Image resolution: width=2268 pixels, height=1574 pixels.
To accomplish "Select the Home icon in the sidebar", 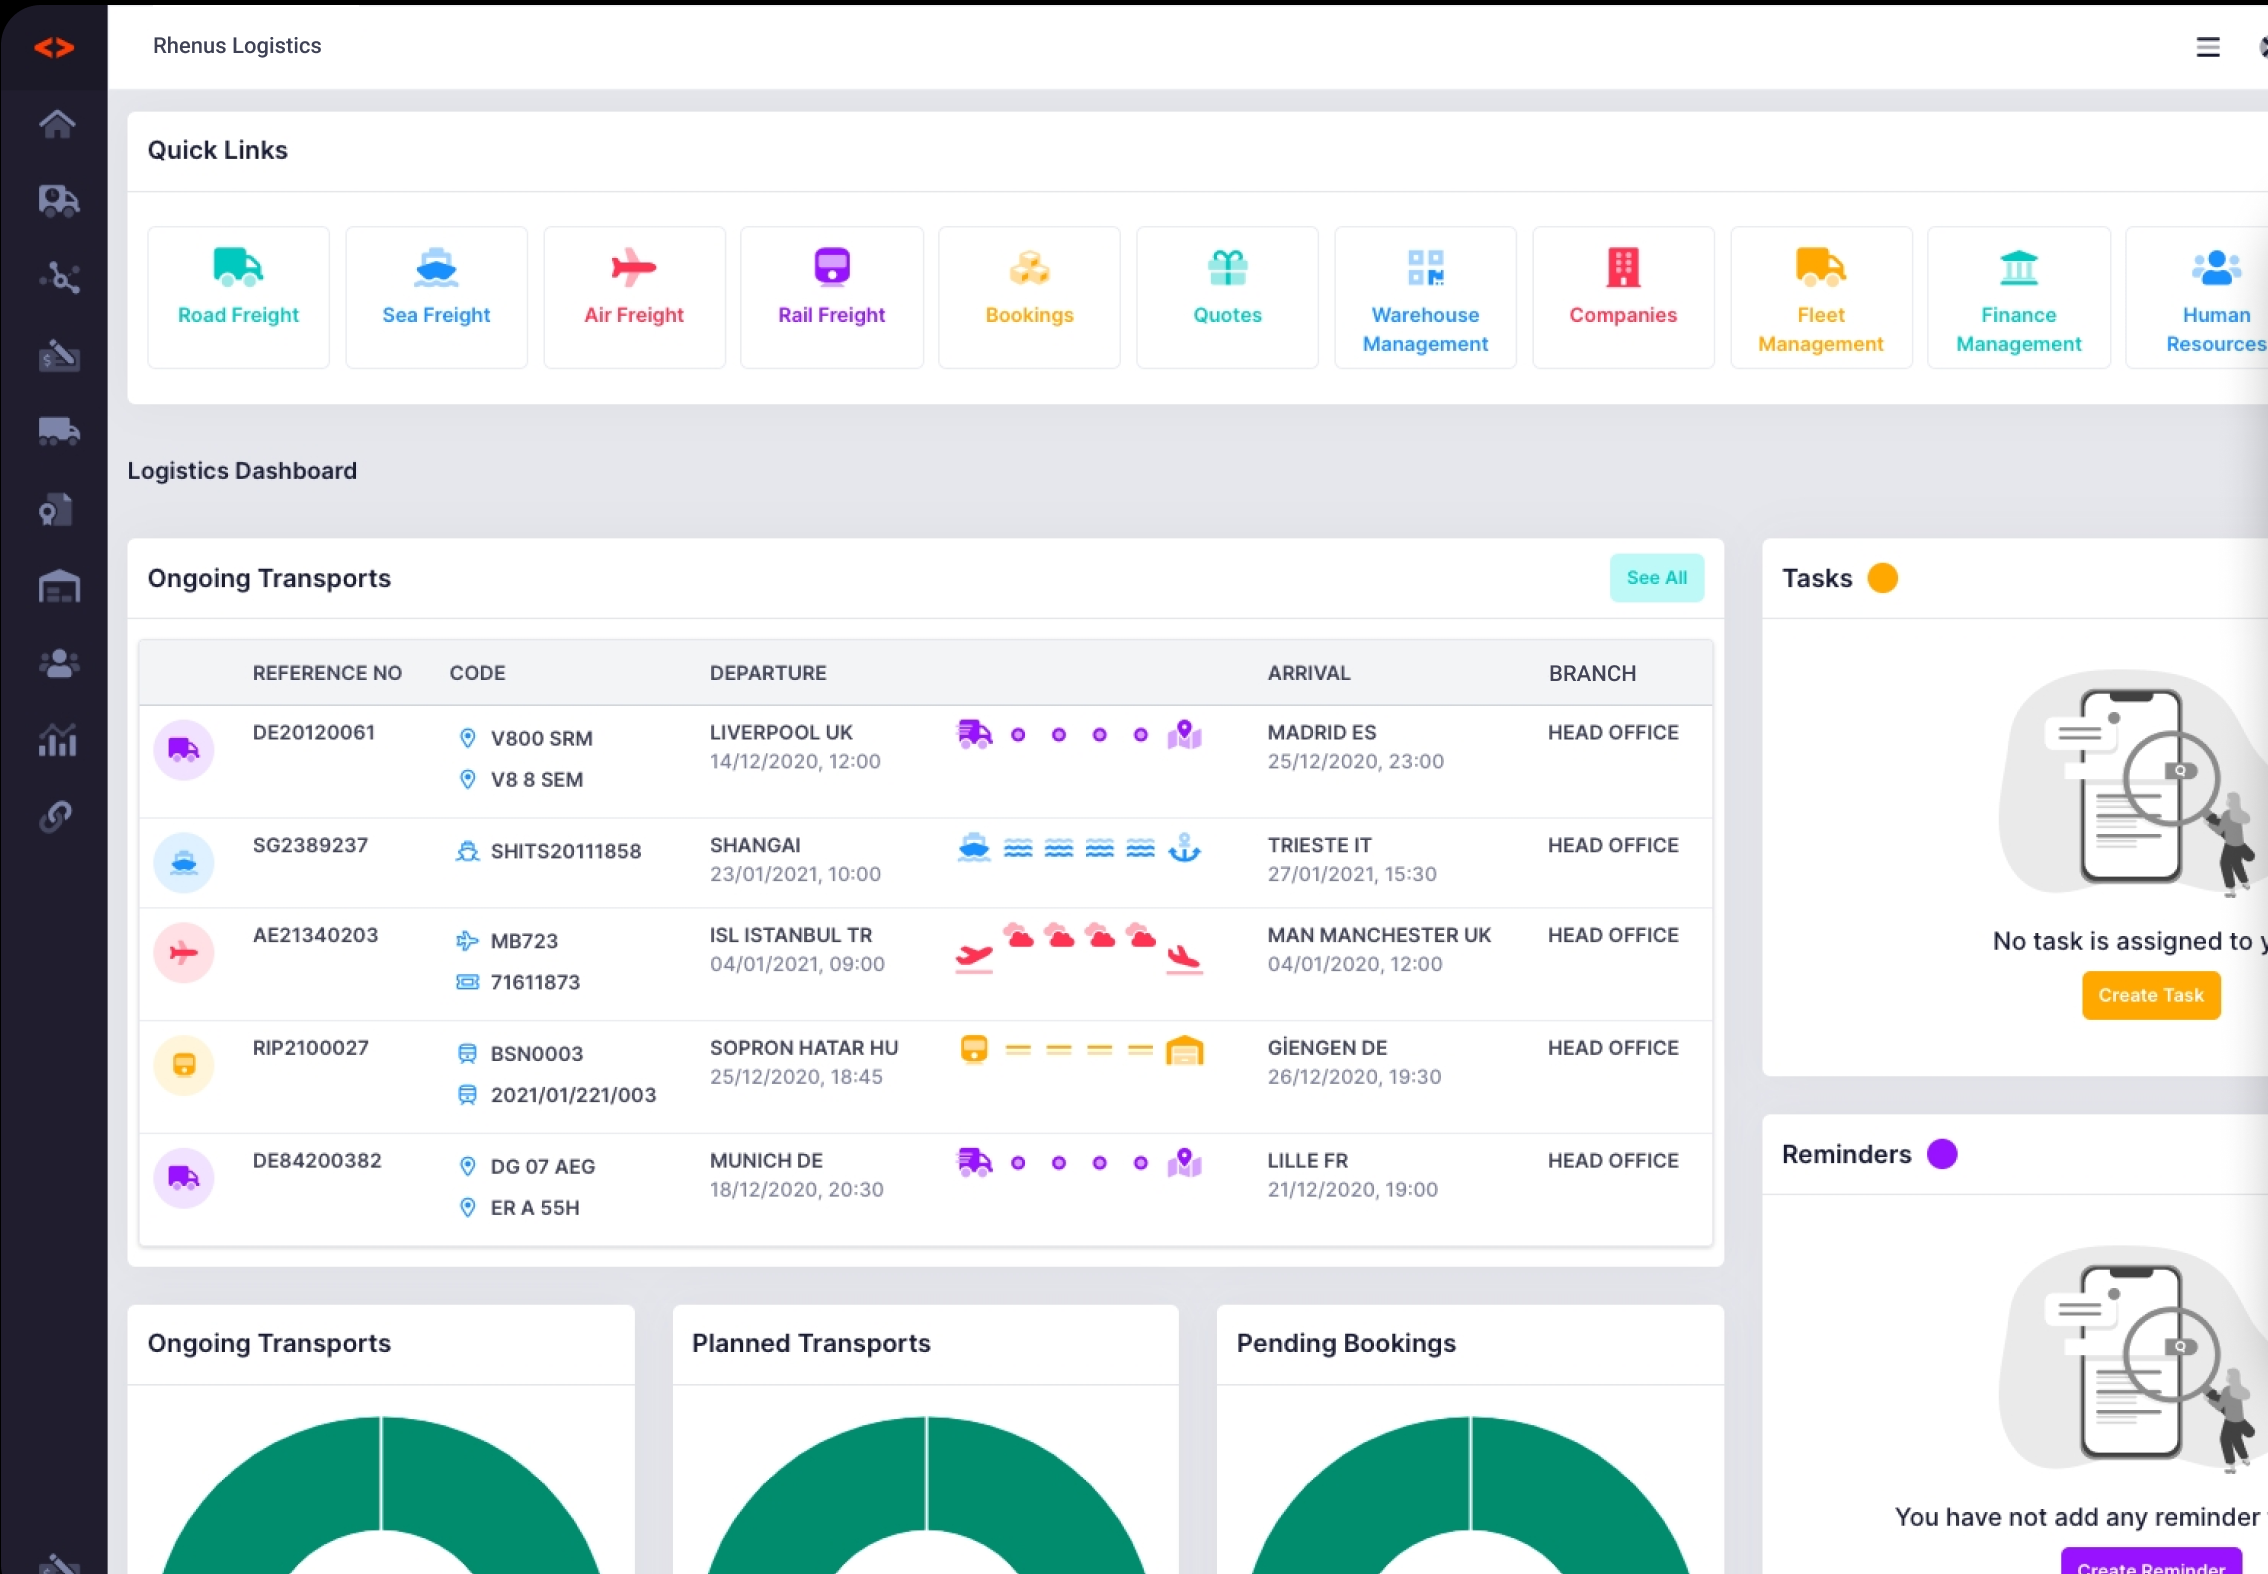I will (58, 123).
